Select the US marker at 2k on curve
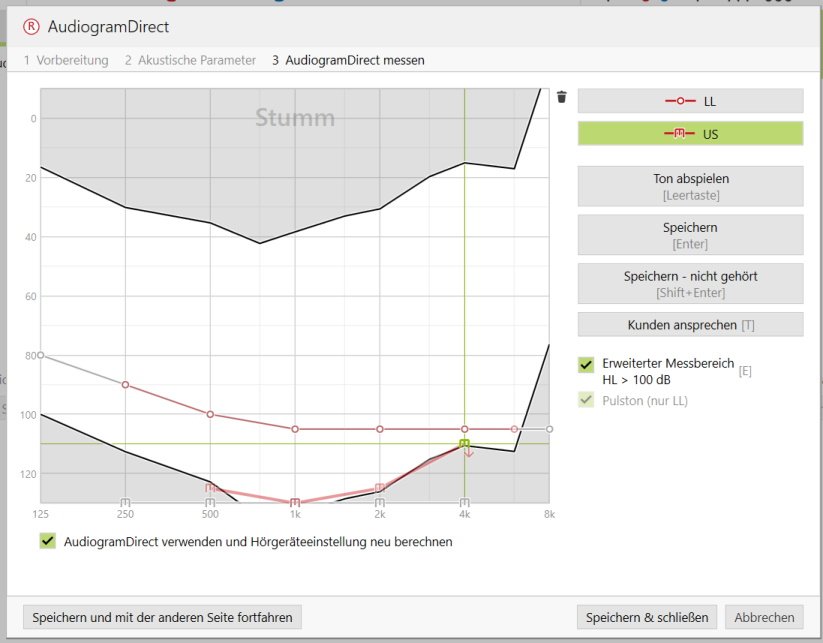 coord(379,488)
